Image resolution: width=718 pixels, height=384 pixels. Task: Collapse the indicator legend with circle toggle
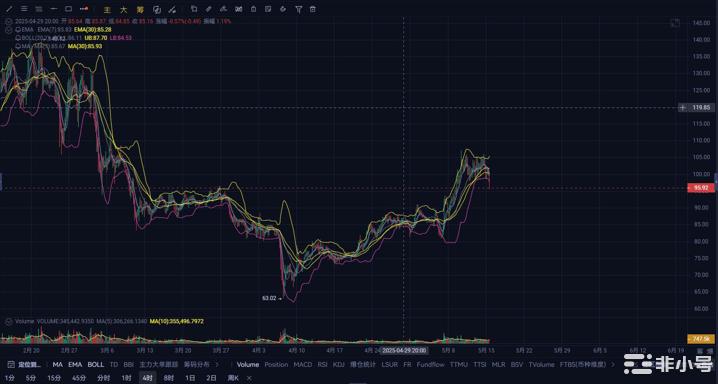coord(9,29)
